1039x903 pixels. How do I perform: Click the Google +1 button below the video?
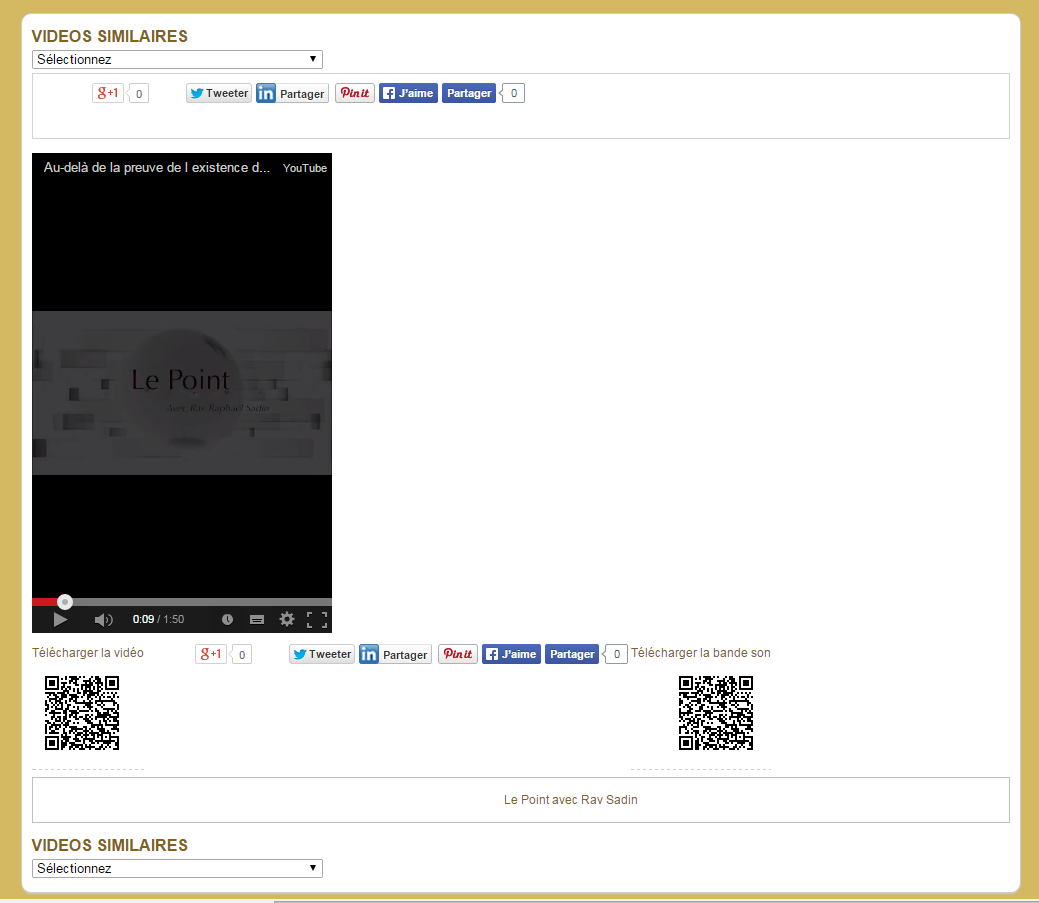[211, 655]
